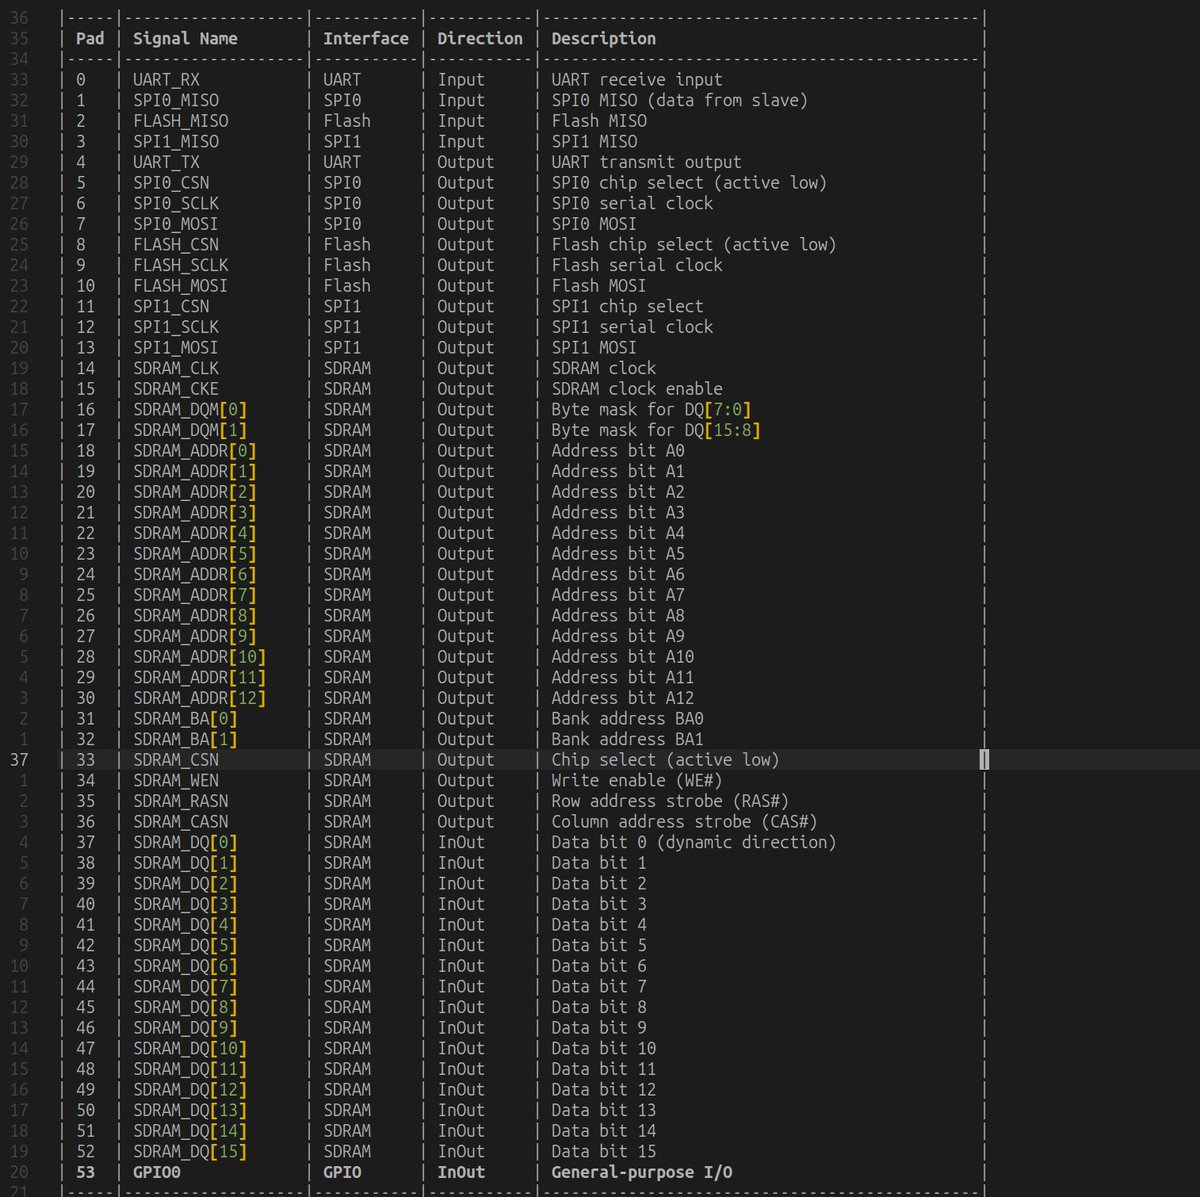Click the SPI1_SCLK signal name

[176, 327]
